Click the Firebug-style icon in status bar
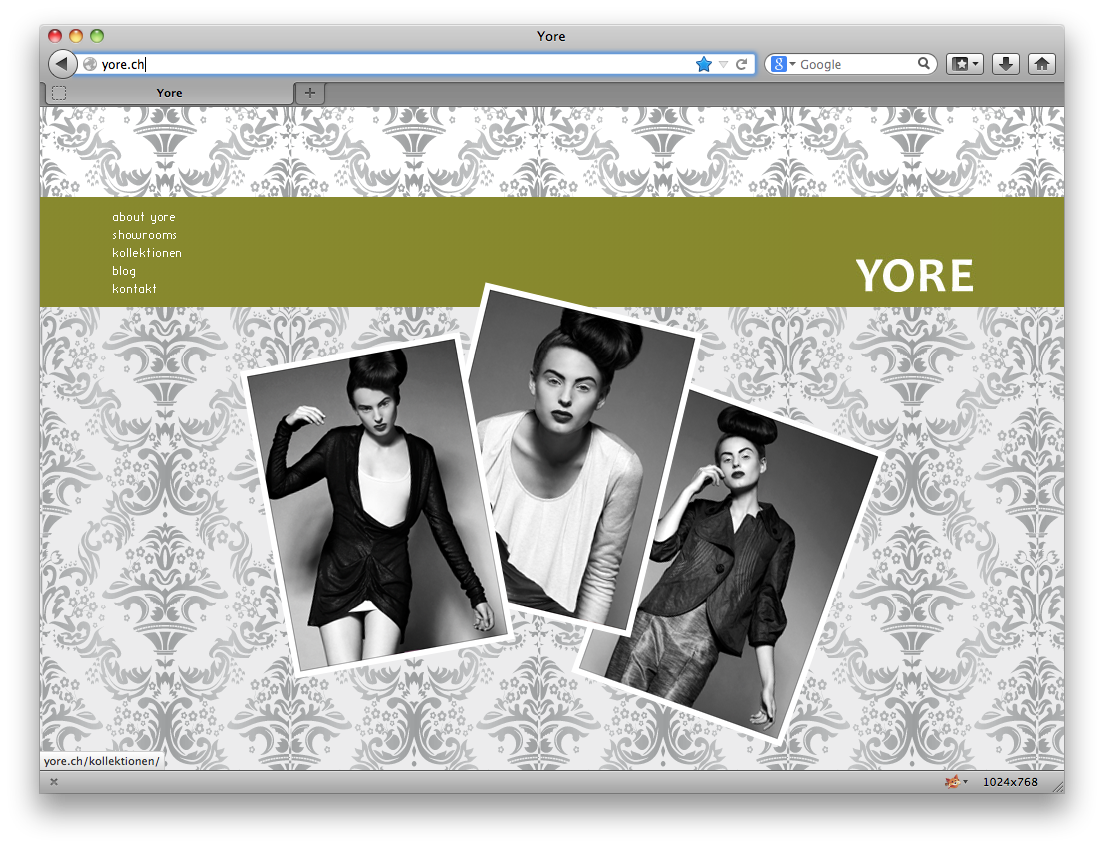This screenshot has height=848, width=1104. tap(952, 781)
